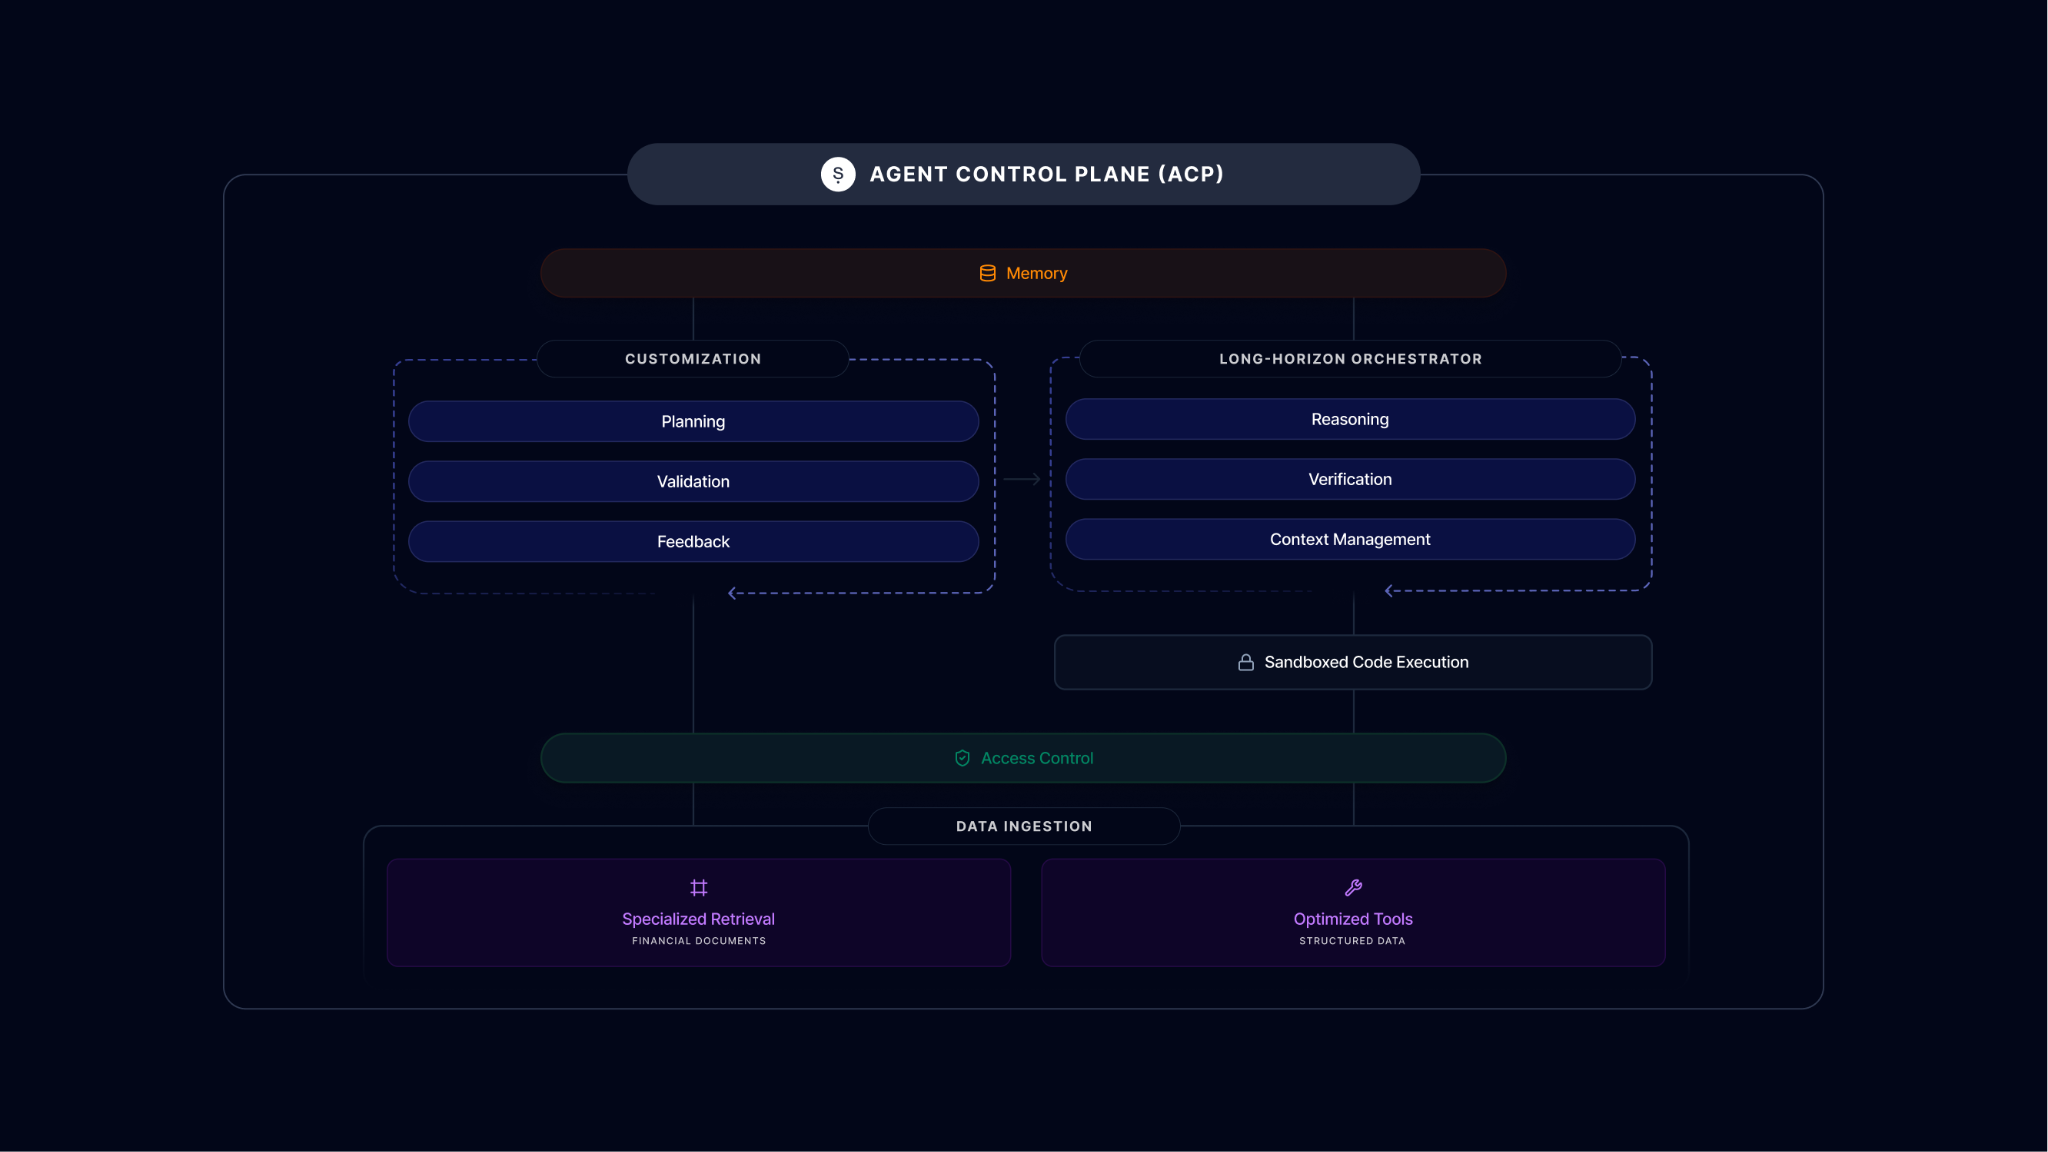Click the Optimized Tools wrench icon

1353,887
